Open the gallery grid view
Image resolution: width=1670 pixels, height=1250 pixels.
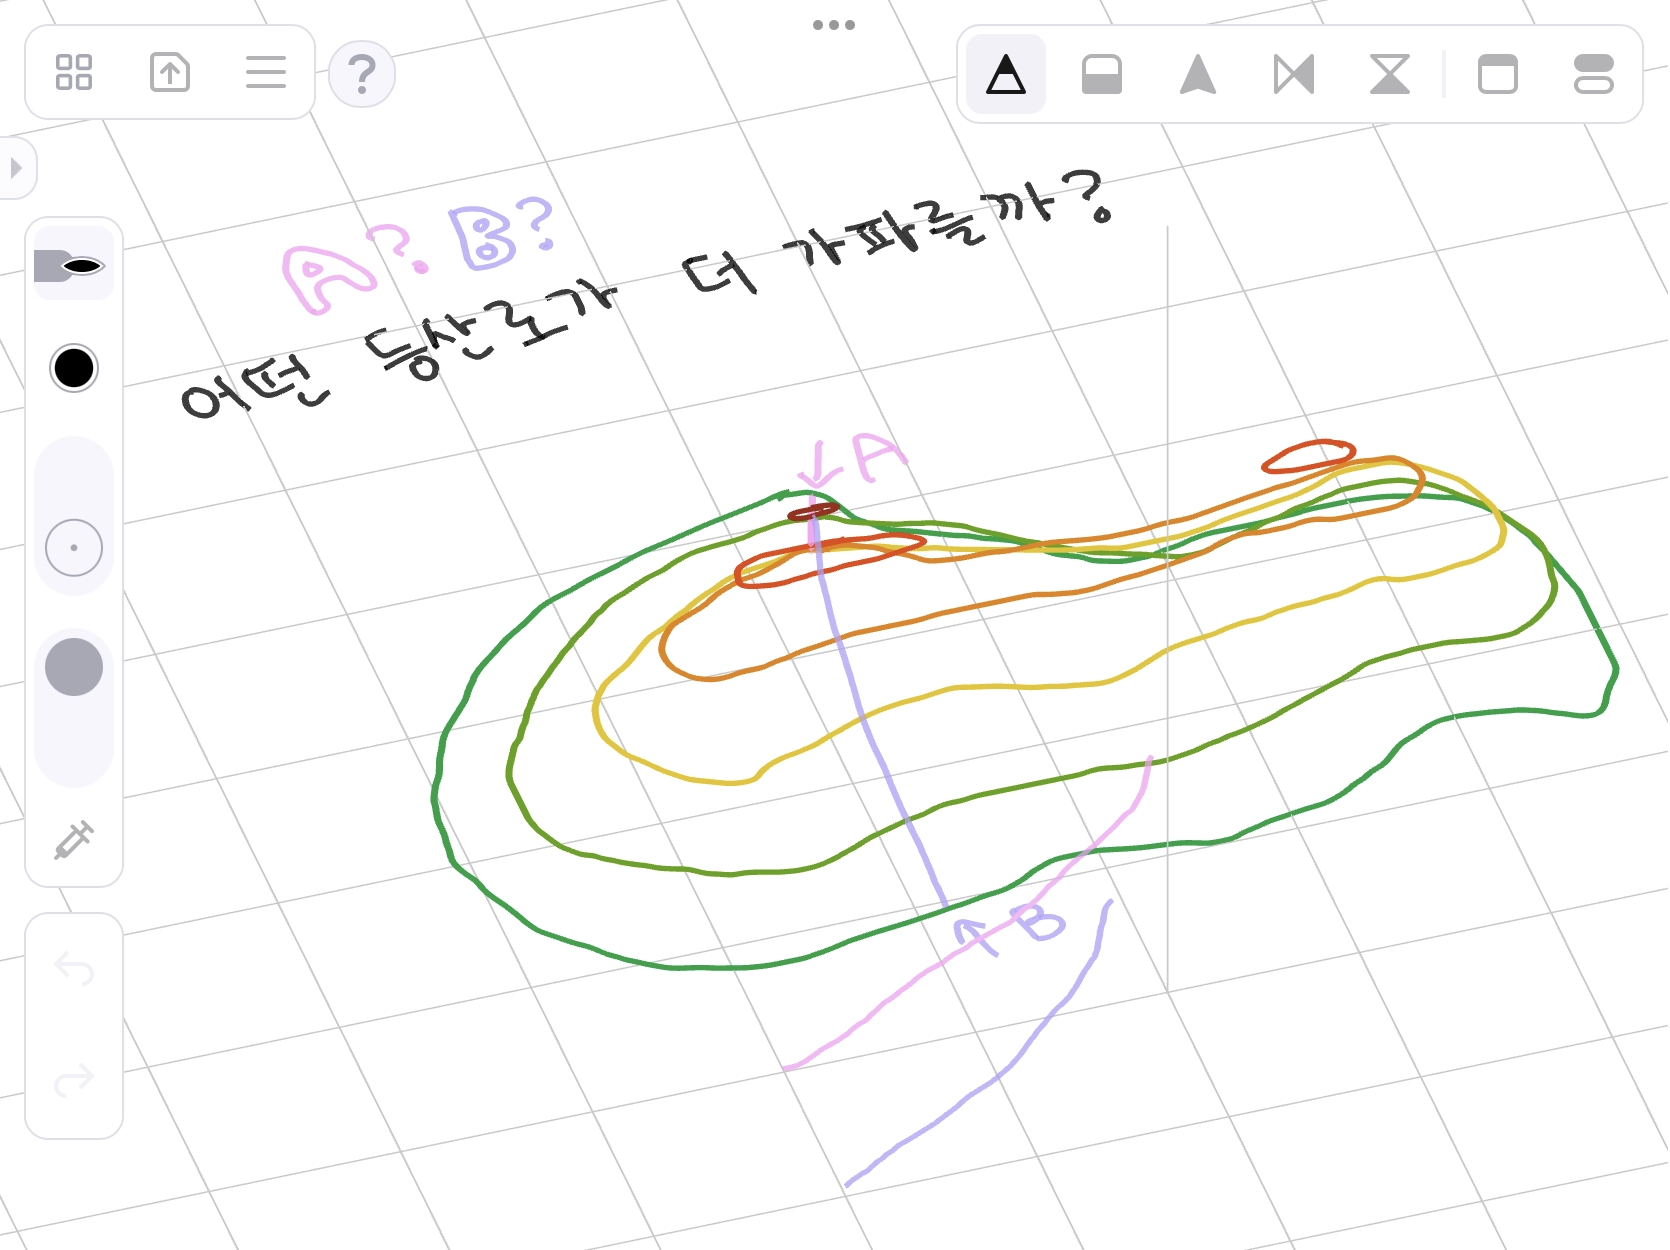tap(74, 72)
